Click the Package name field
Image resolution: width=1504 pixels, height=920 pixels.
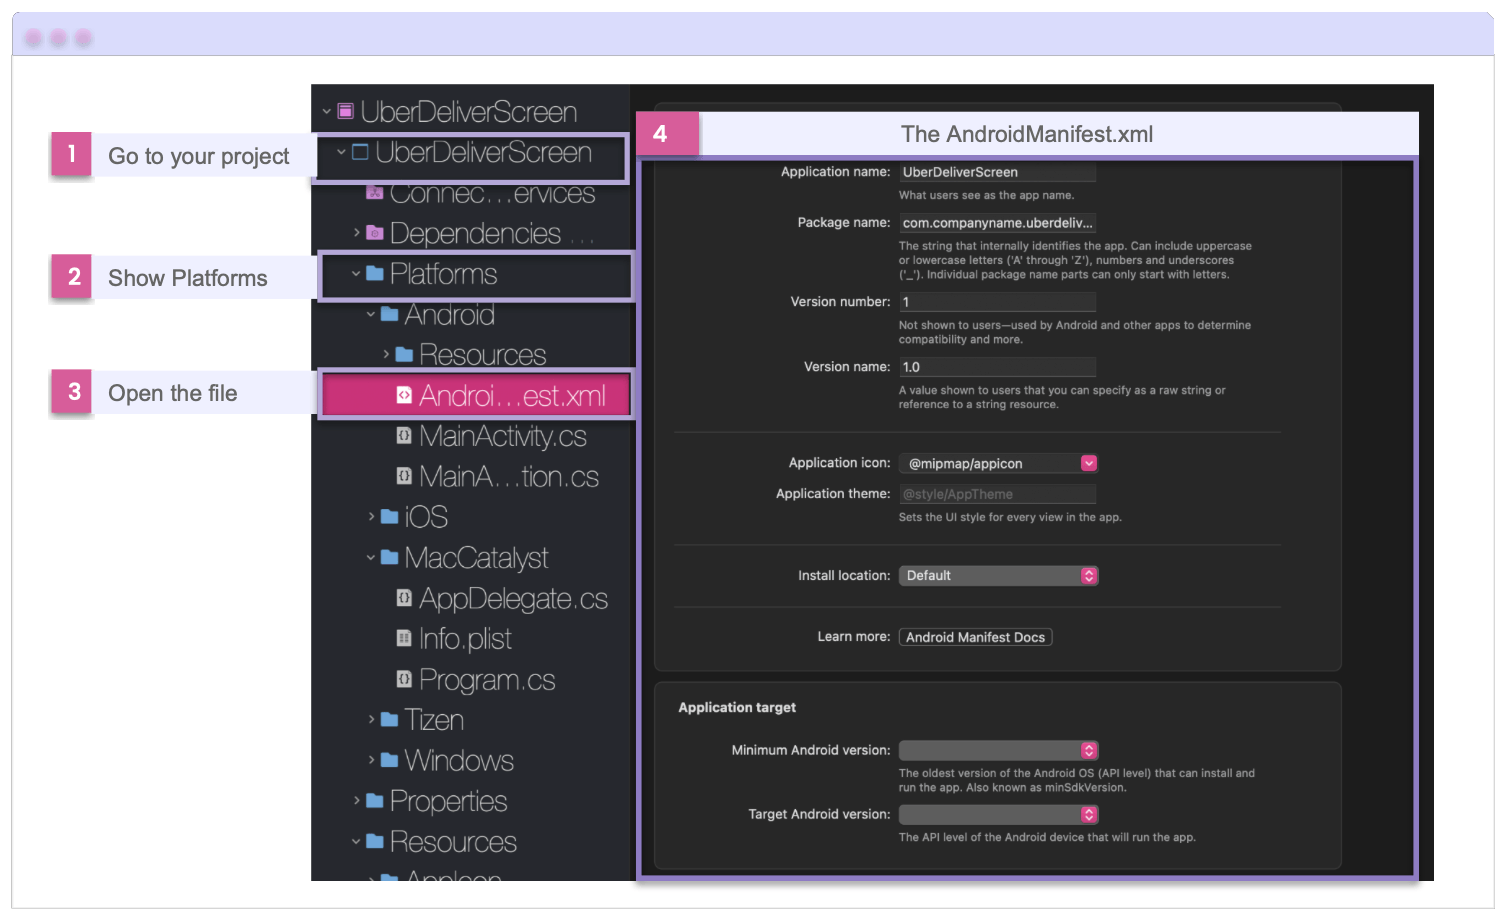tap(997, 223)
